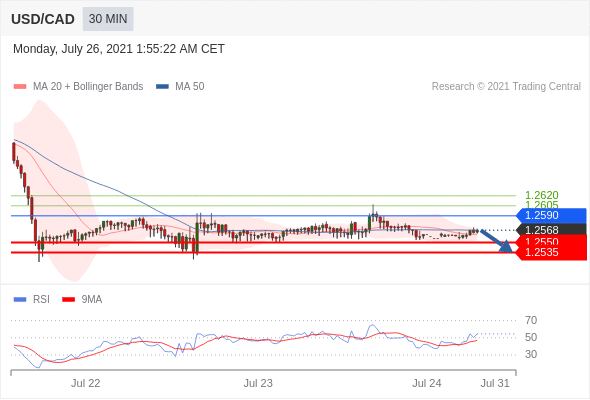Click the green 1.2620 resistance label

[541, 195]
